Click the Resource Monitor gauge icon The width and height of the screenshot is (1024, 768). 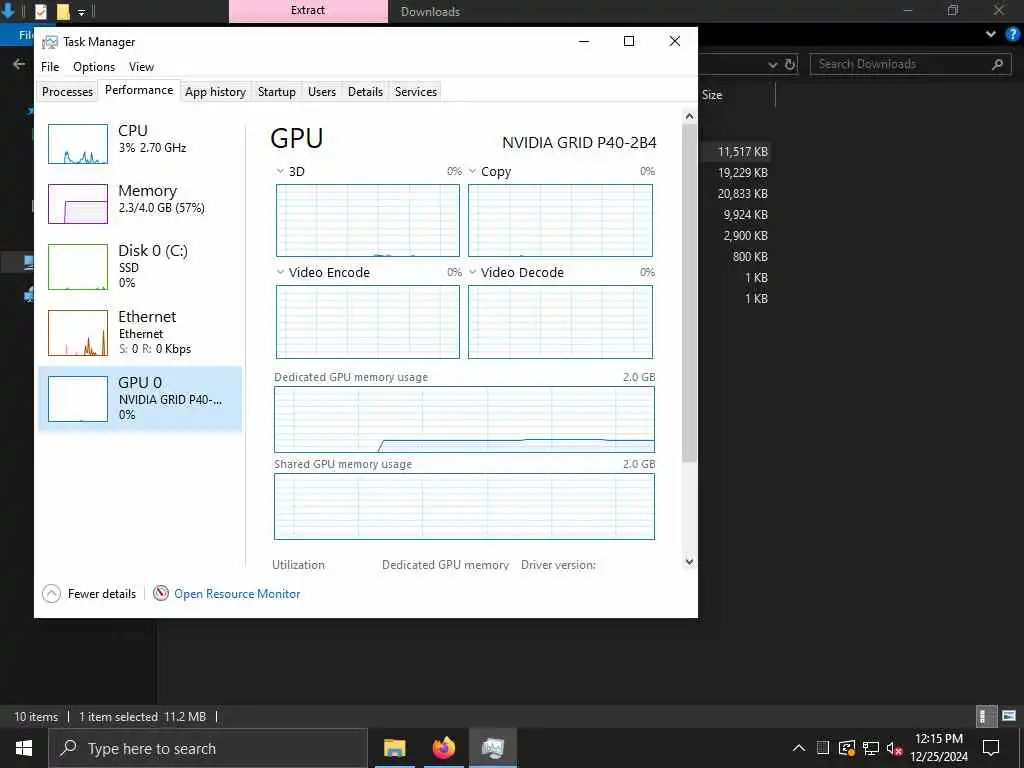tap(161, 593)
